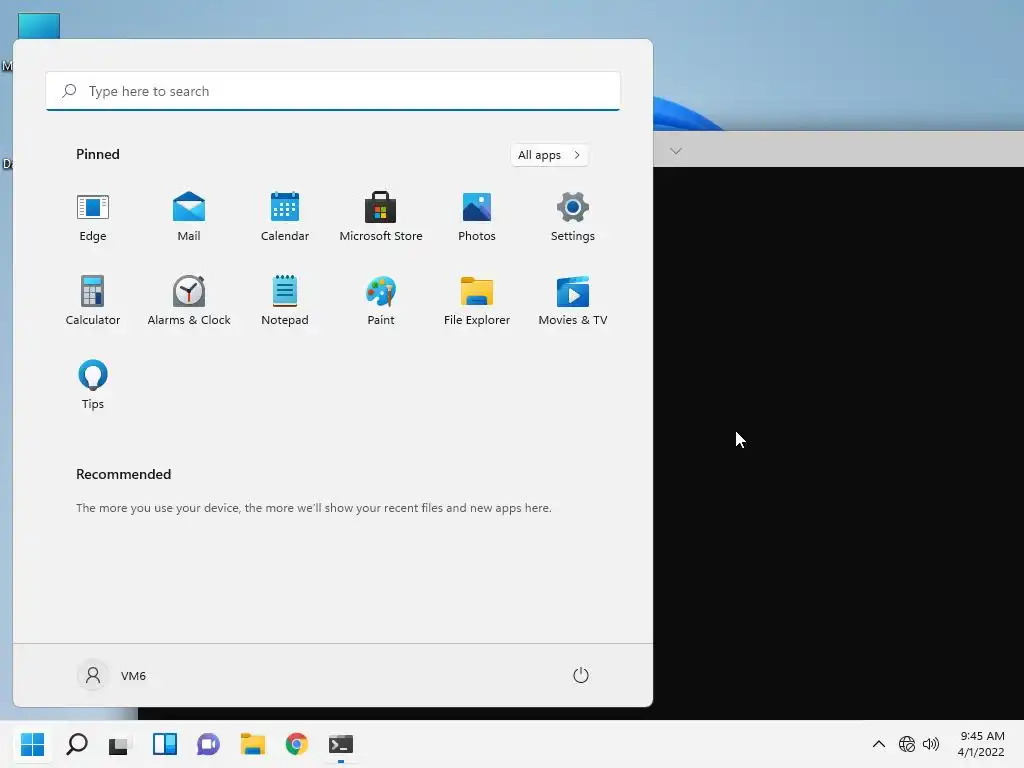The height and width of the screenshot is (768, 1024).
Task: Open network status in system tray
Action: click(x=906, y=744)
